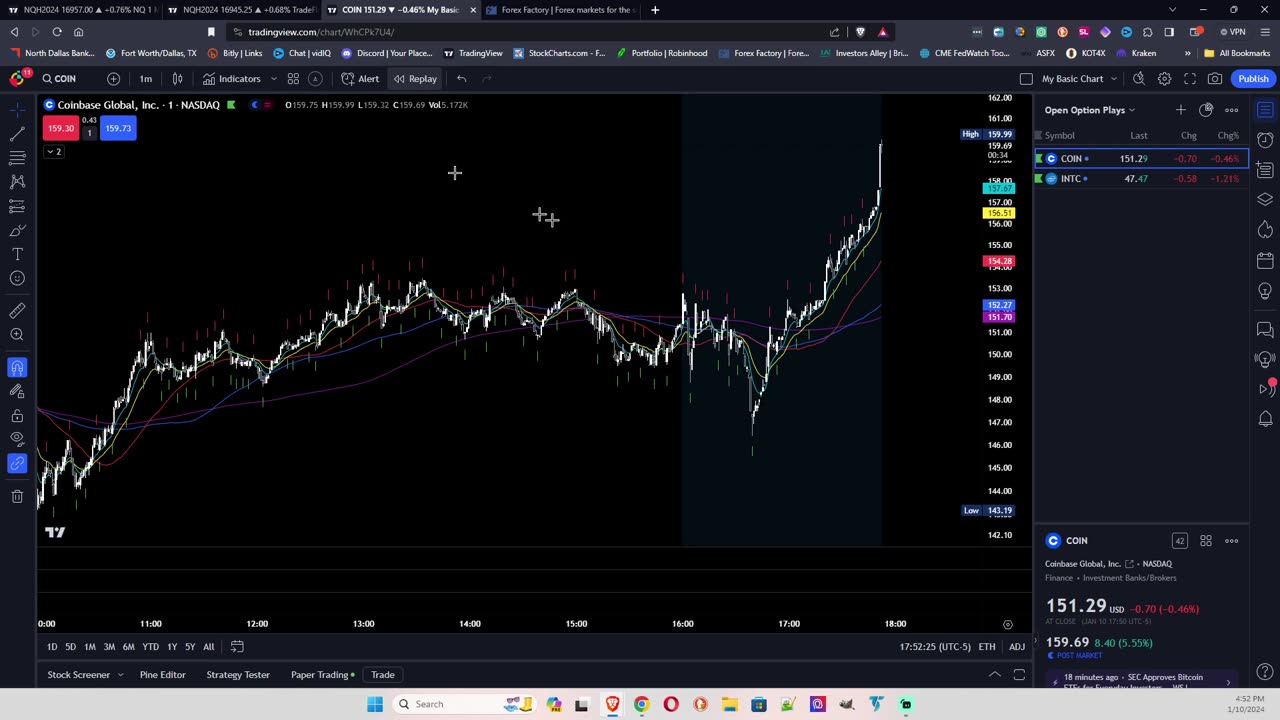The height and width of the screenshot is (720, 1280).
Task: Select the INTC watchlist row
Action: 1142,178
